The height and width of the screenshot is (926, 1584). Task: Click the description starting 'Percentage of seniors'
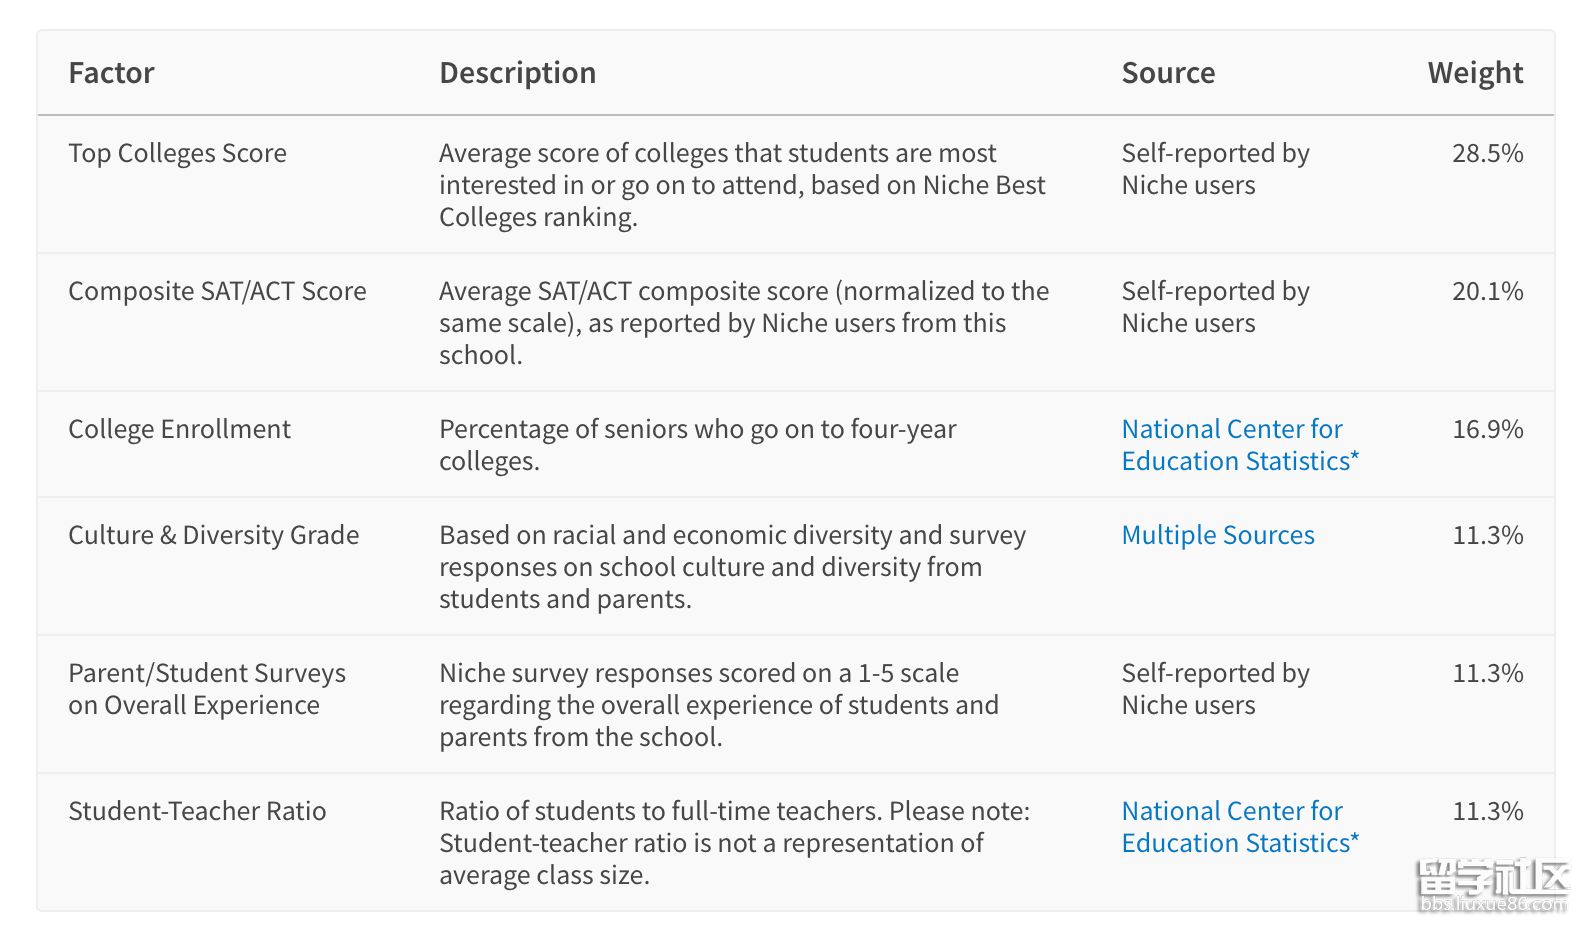pyautogui.click(x=697, y=445)
